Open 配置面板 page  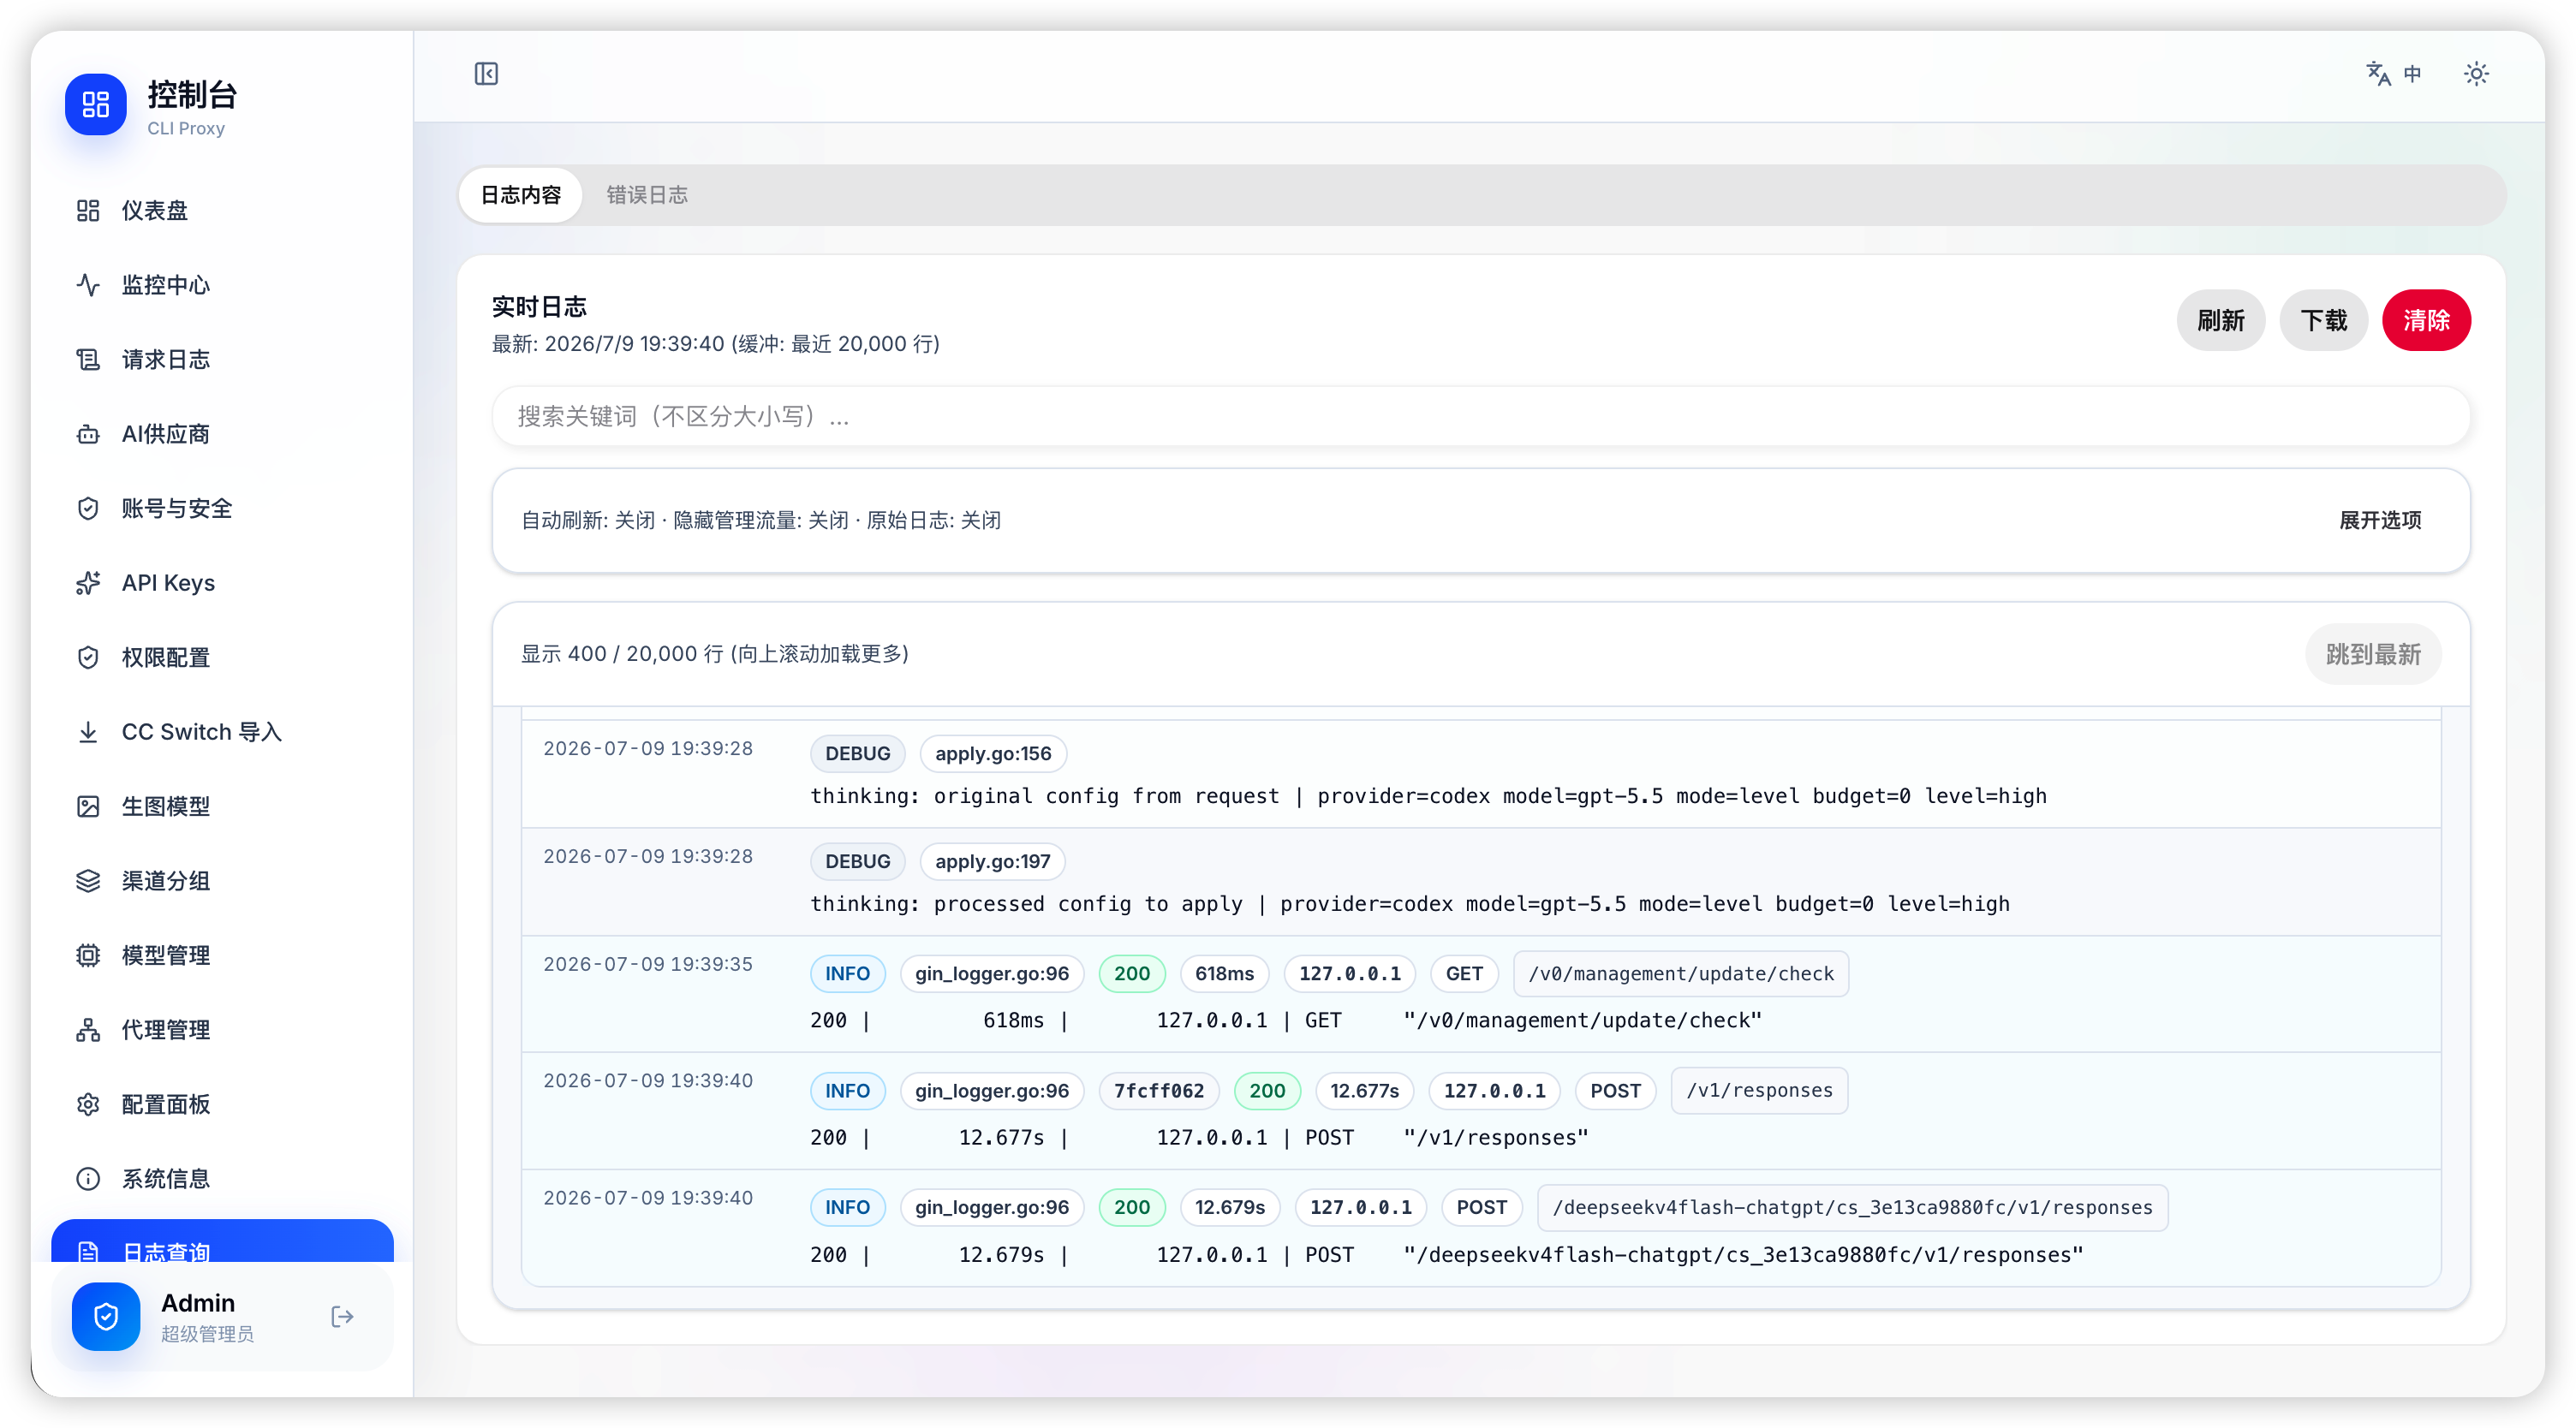(222, 1105)
